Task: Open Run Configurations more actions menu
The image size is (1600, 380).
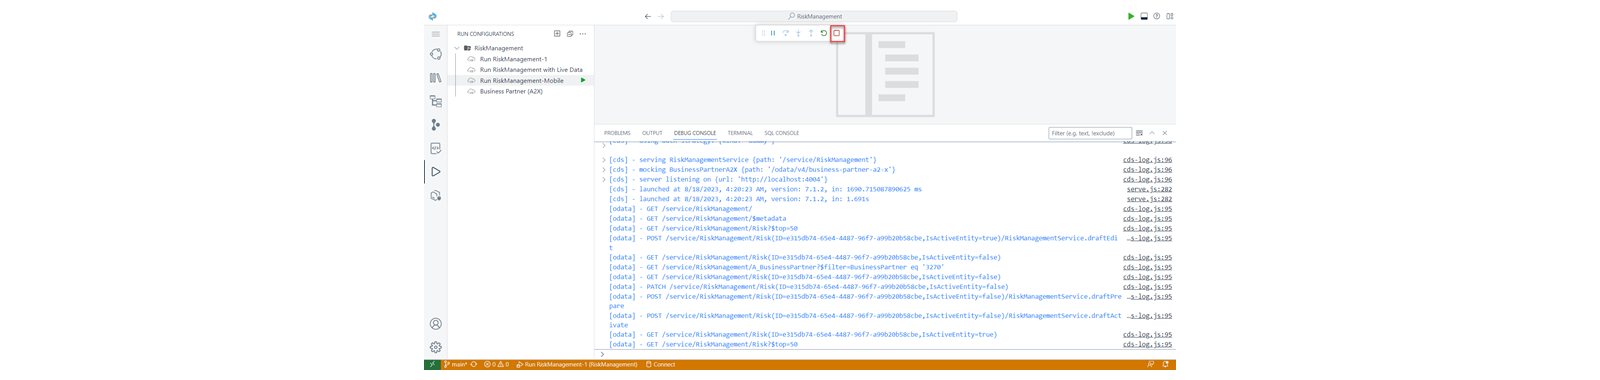Action: 583,34
